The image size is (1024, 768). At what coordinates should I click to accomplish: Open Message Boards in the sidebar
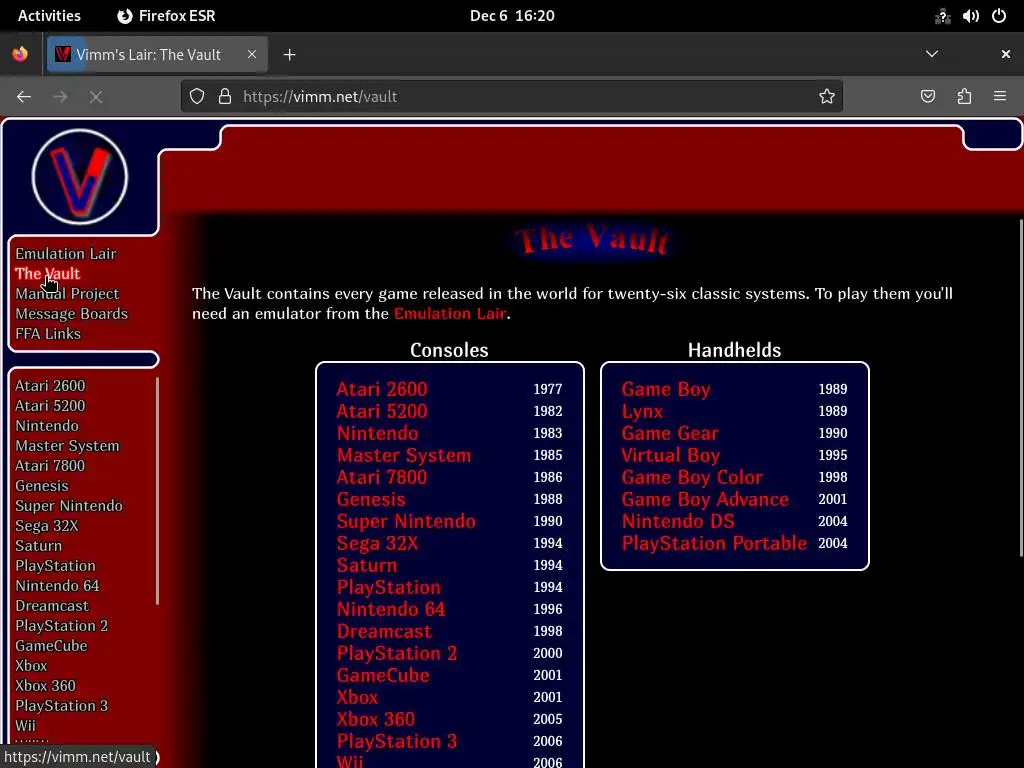[x=72, y=313]
